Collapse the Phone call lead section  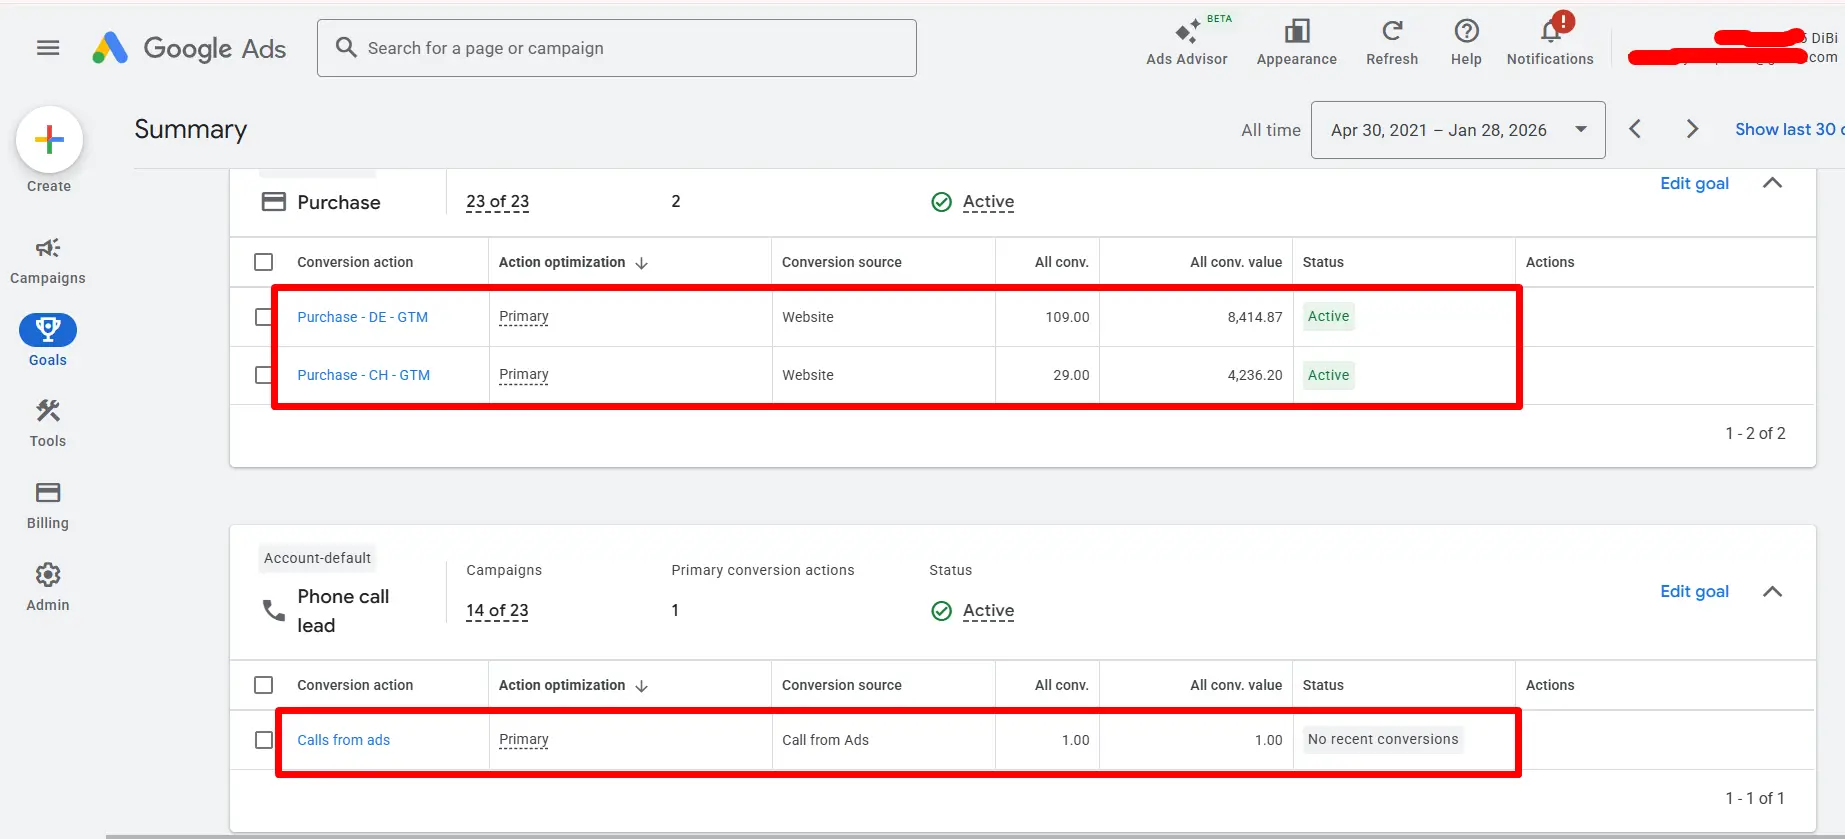coord(1772,592)
